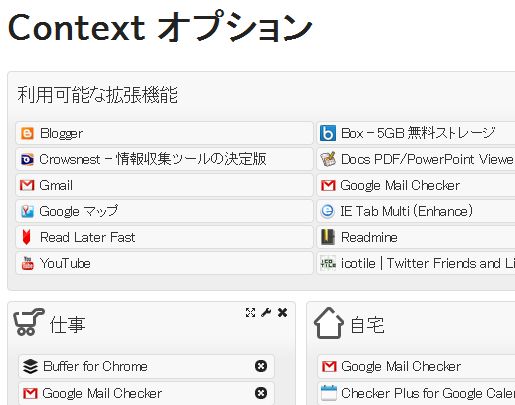Click the Readmine extension icon

click(x=328, y=237)
